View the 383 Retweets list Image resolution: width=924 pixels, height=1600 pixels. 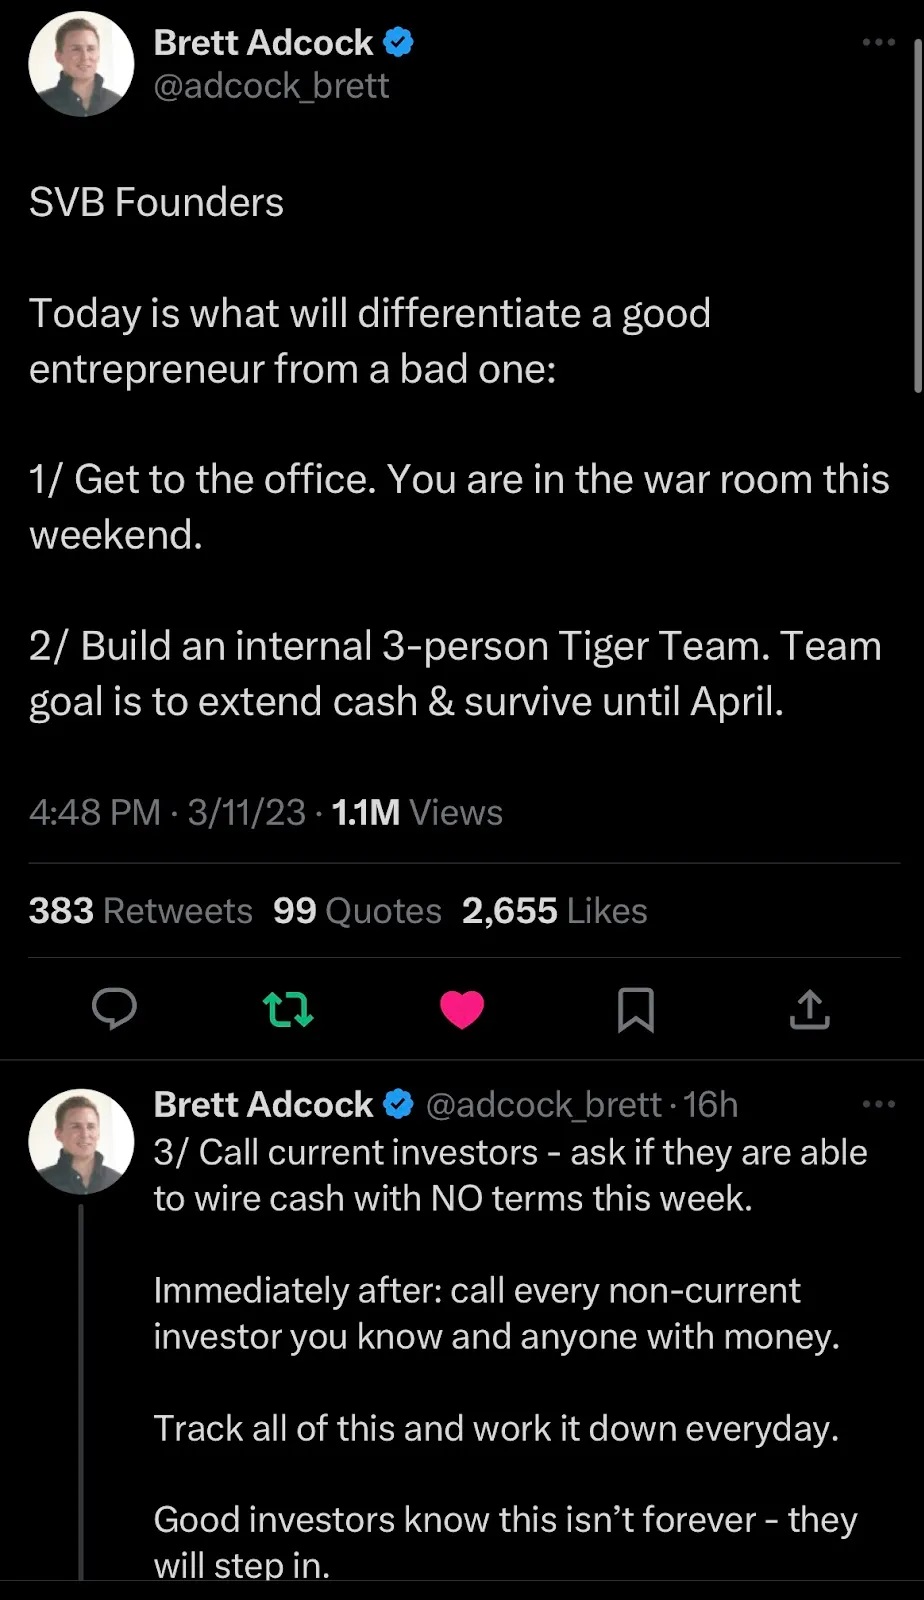[141, 911]
